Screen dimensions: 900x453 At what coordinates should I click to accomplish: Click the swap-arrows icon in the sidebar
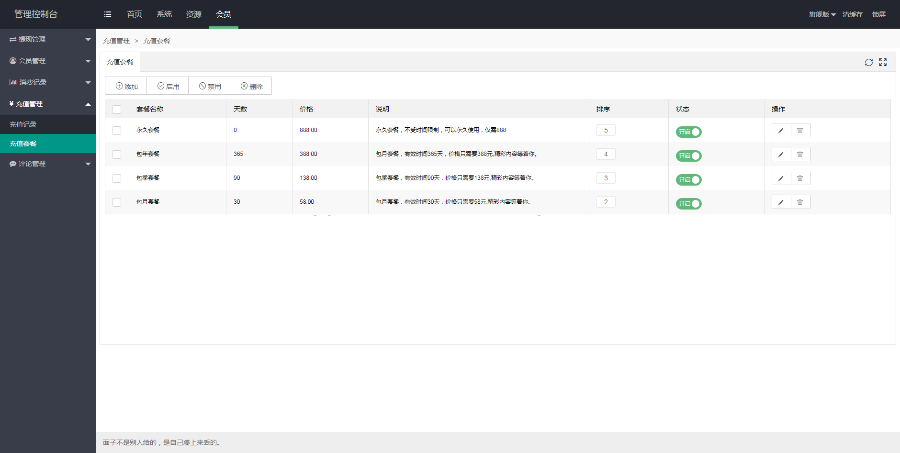(x=13, y=39)
